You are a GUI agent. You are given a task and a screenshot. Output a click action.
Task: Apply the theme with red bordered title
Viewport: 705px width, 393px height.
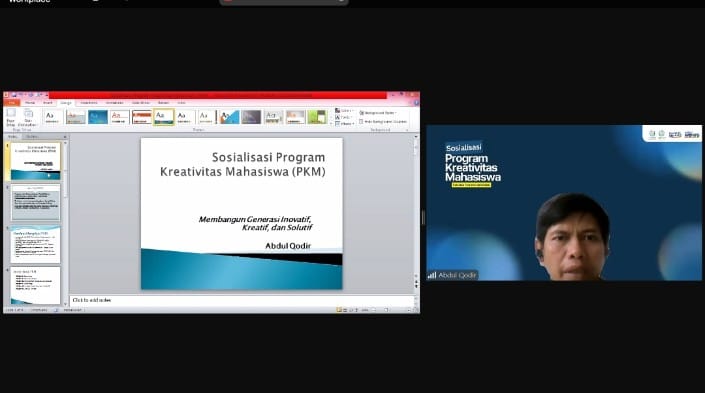pyautogui.click(x=142, y=117)
